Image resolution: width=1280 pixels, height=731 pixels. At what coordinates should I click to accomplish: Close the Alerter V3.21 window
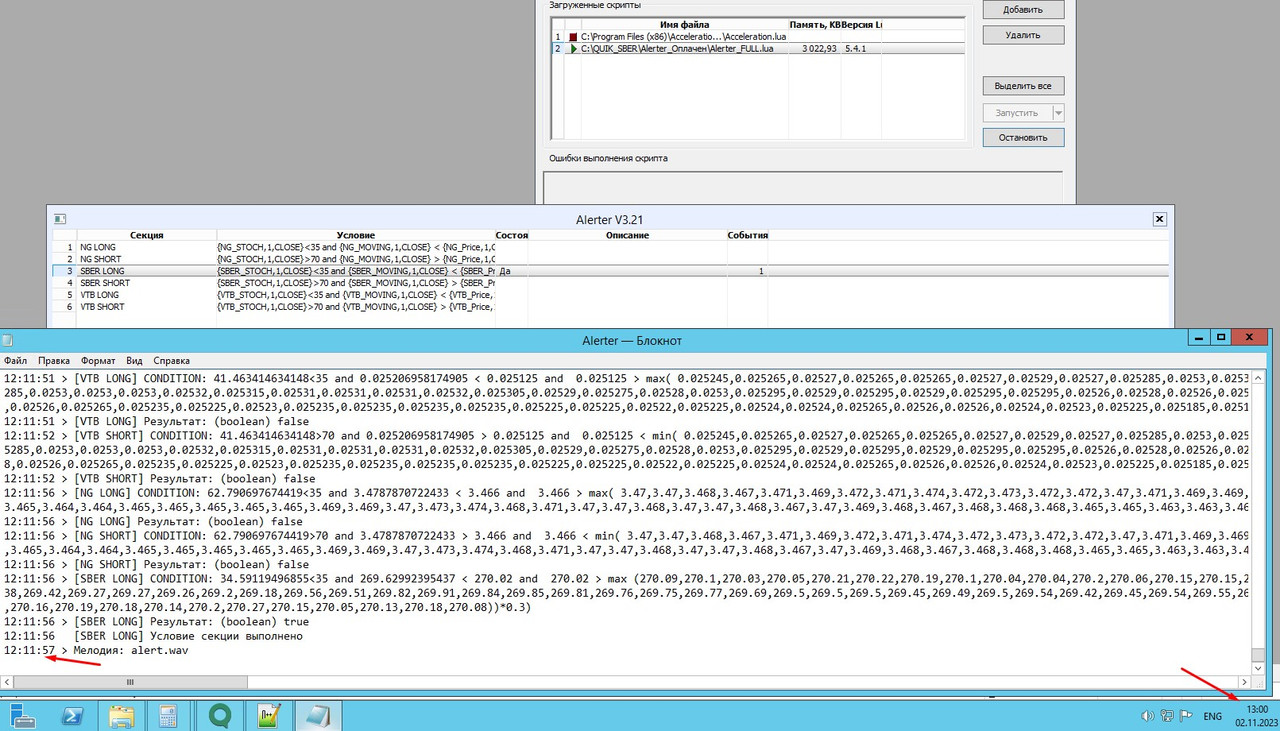pos(1160,219)
